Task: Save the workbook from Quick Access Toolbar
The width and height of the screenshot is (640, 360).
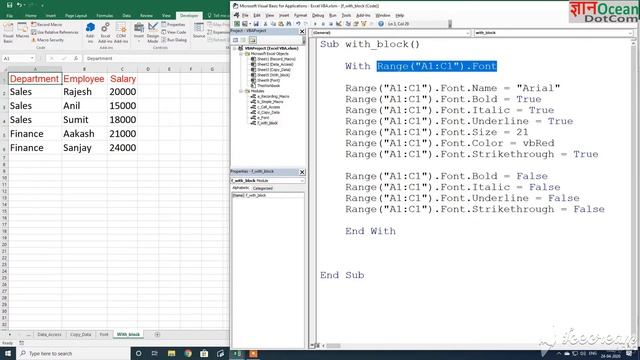Action: click(9, 5)
